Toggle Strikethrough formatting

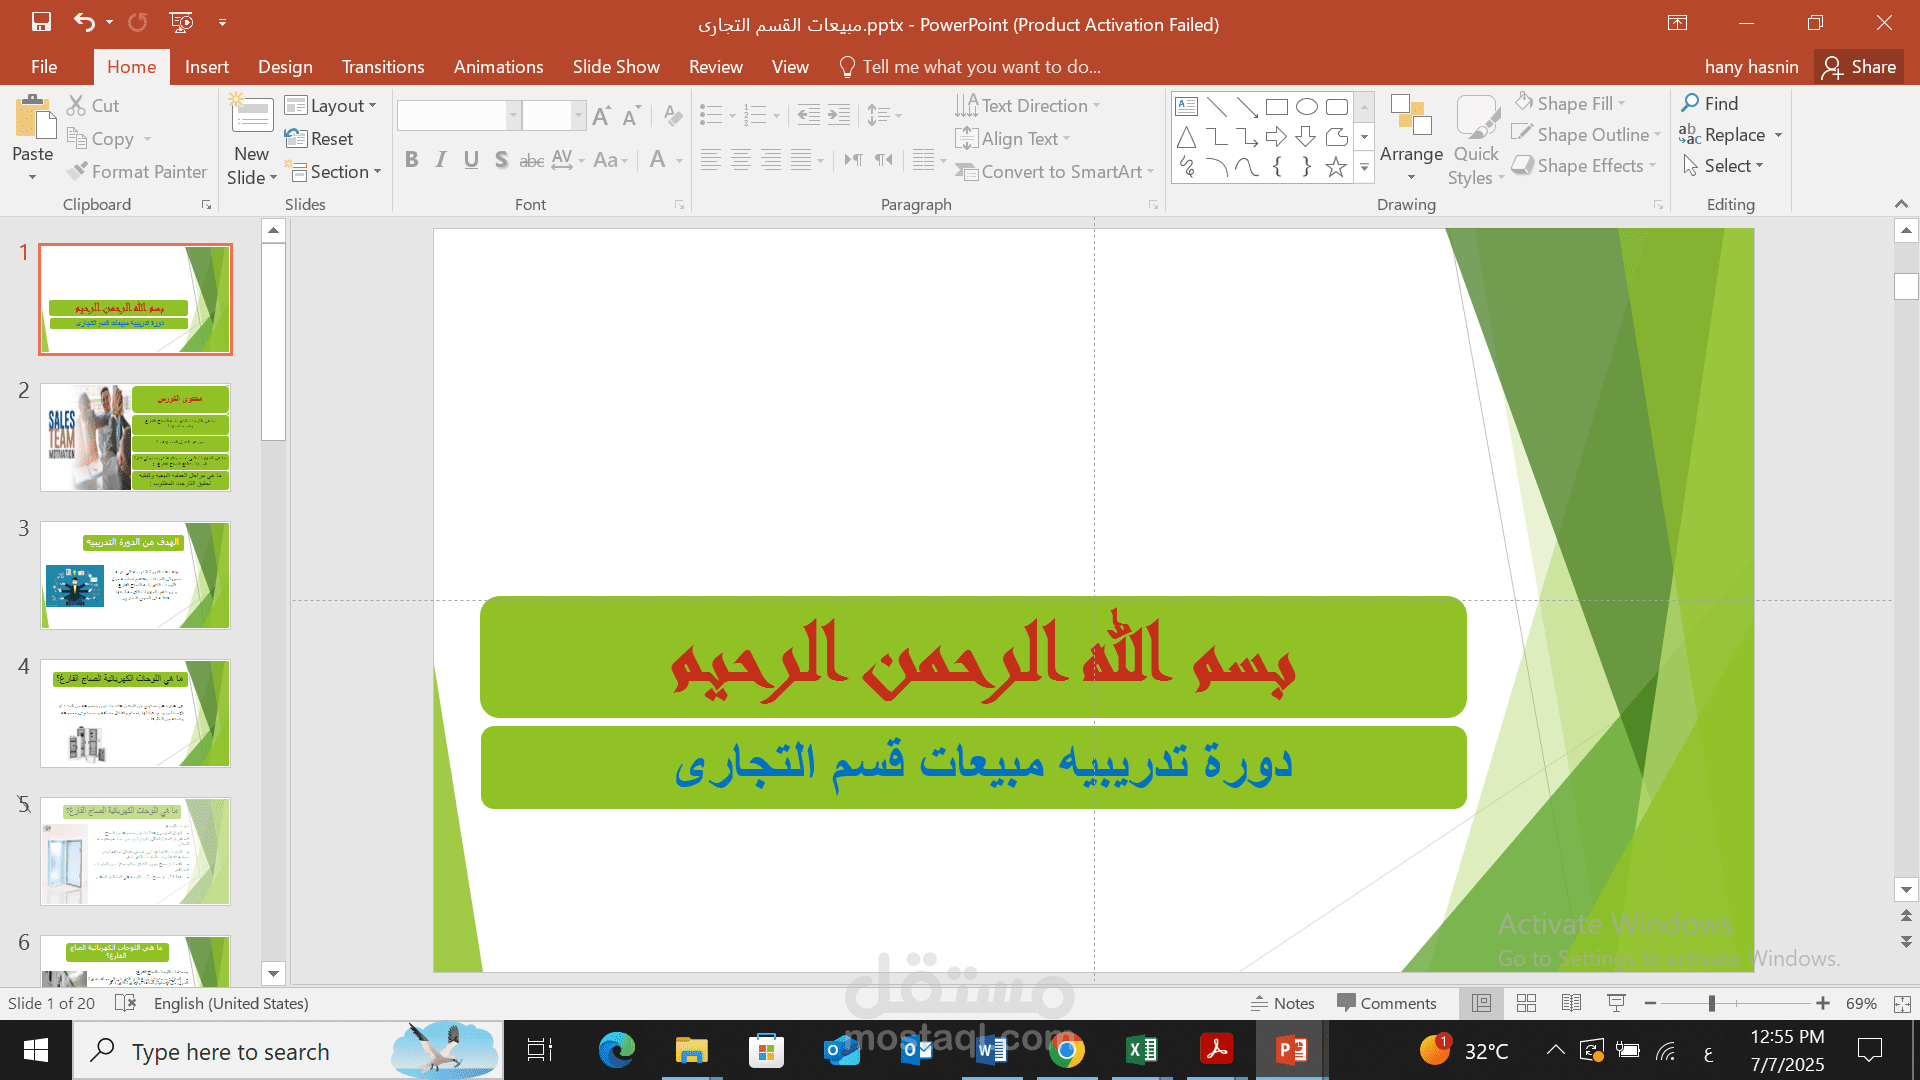point(532,160)
